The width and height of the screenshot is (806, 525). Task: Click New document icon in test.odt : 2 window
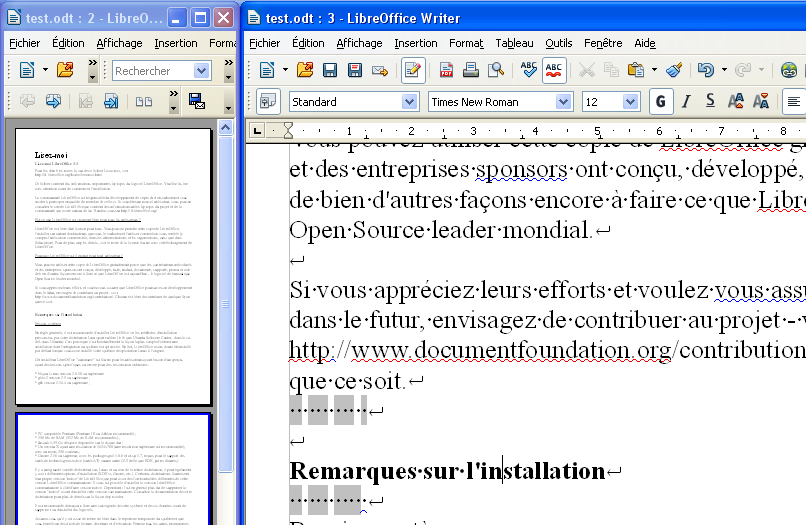point(27,70)
